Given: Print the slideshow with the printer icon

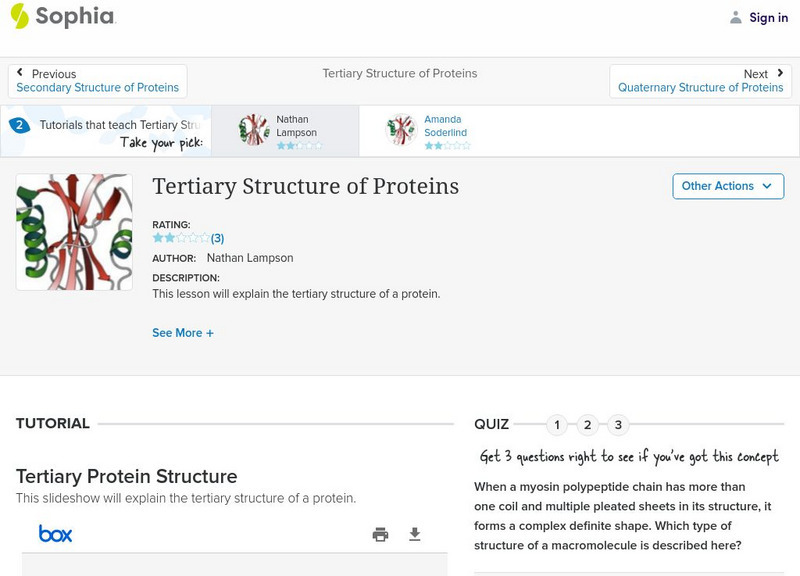Looking at the screenshot, I should point(380,535).
